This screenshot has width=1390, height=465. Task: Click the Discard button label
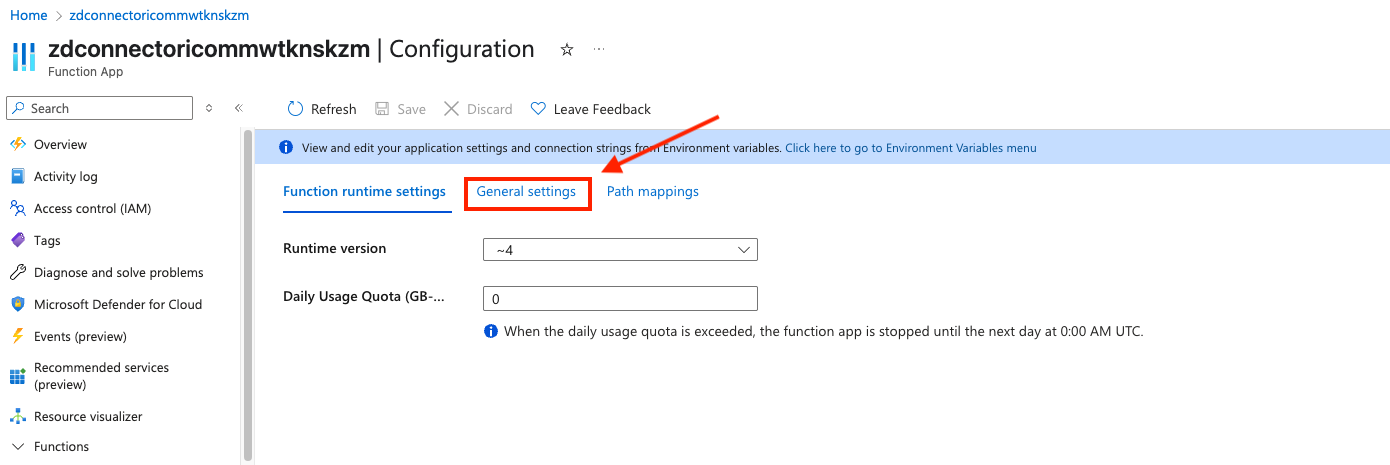coord(490,109)
